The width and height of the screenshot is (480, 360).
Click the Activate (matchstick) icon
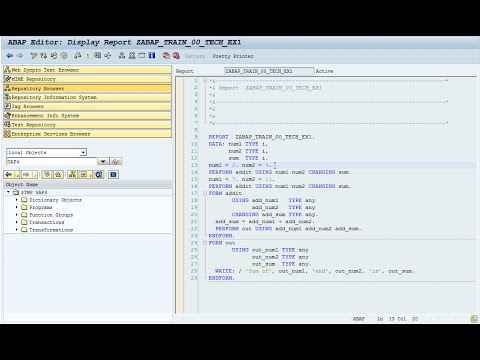(88, 56)
